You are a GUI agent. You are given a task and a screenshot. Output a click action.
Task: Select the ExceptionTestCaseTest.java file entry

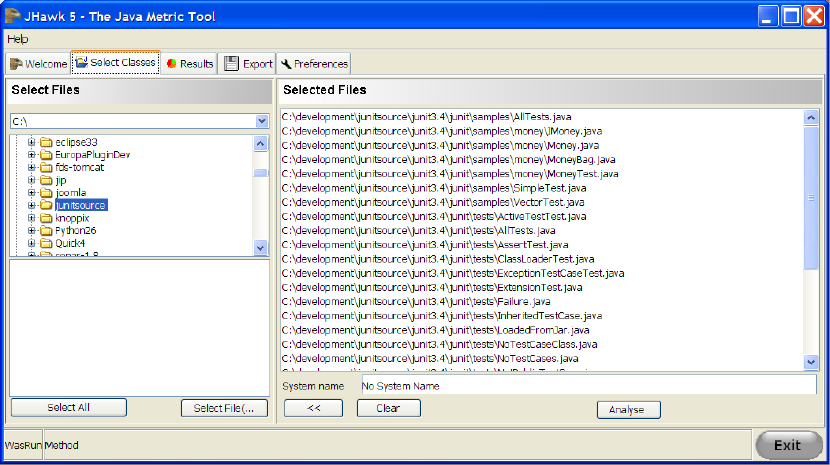(x=453, y=273)
